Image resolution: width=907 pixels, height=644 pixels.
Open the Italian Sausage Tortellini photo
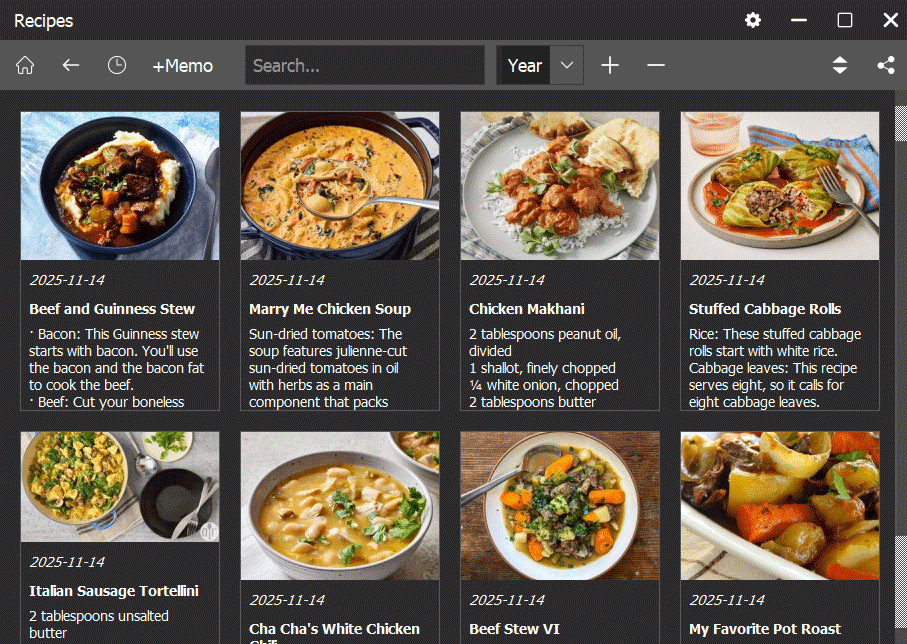pos(120,486)
